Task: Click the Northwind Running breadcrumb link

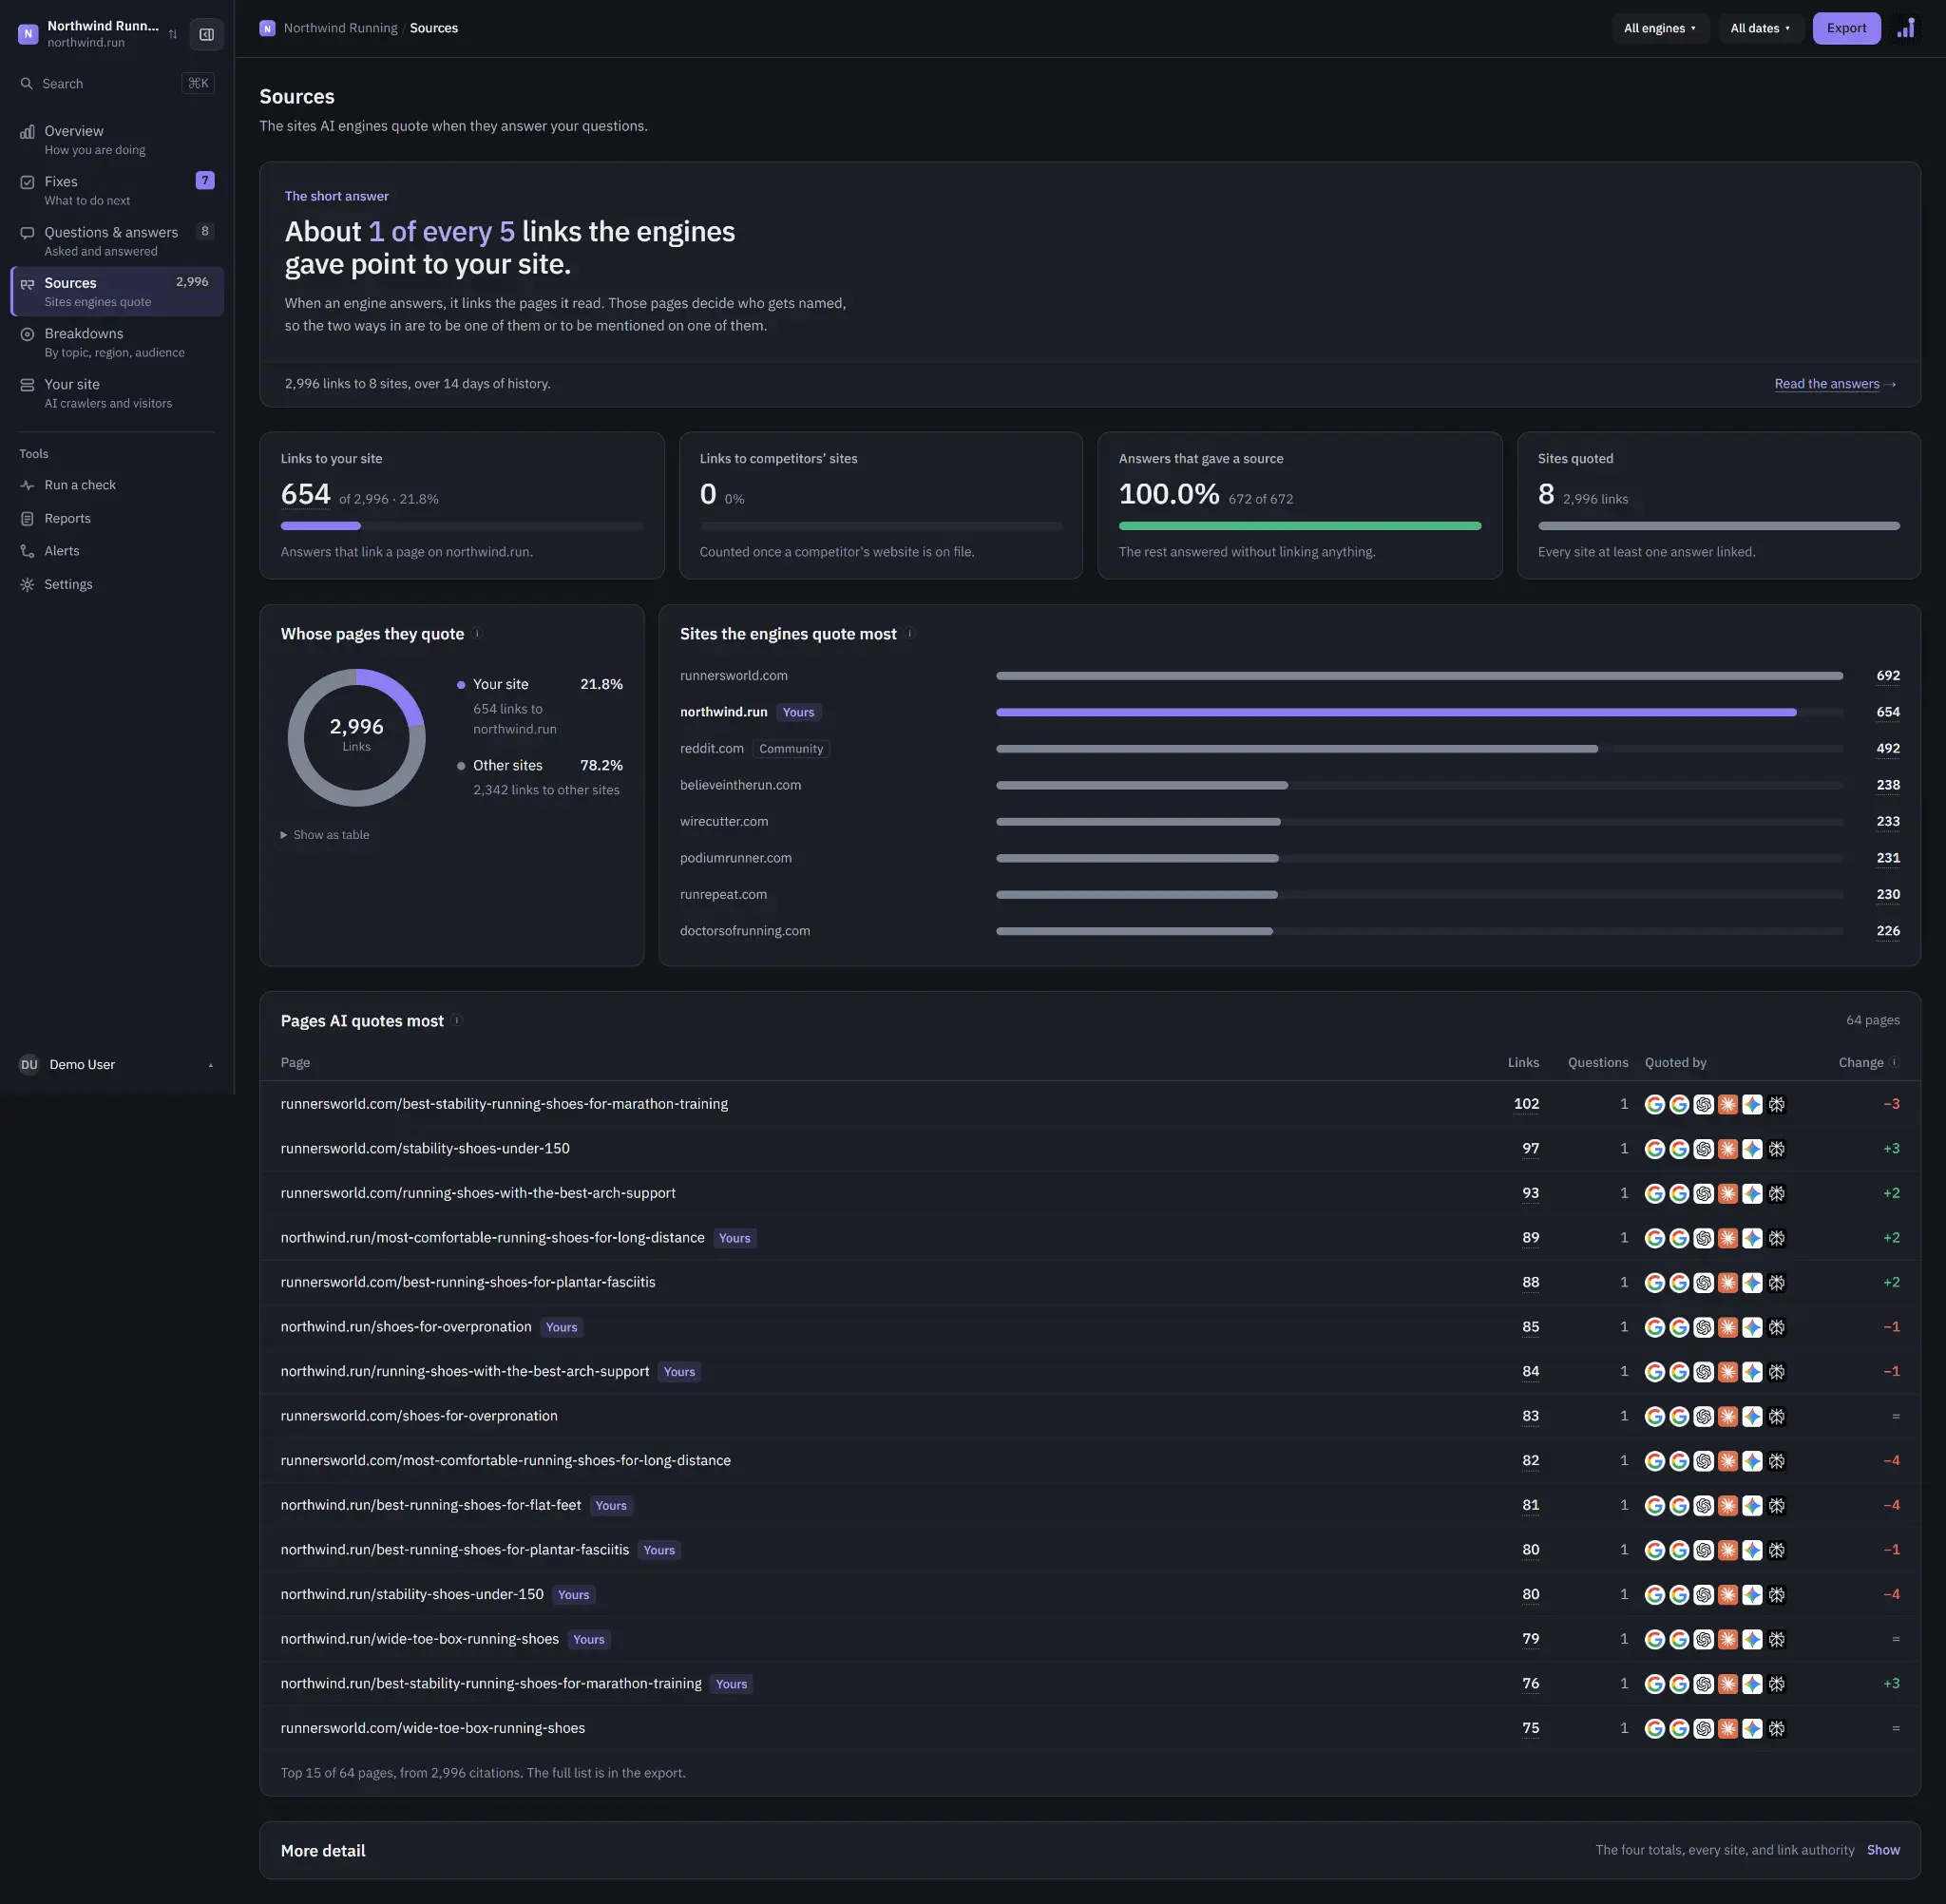Action: point(340,28)
